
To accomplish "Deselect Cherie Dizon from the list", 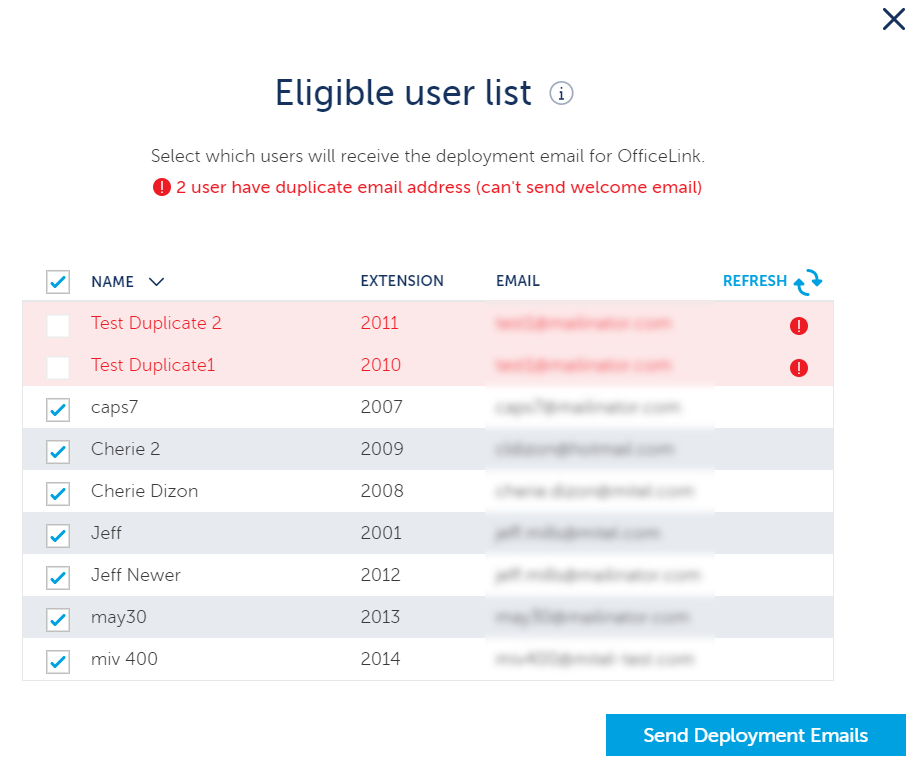I will (x=58, y=493).
